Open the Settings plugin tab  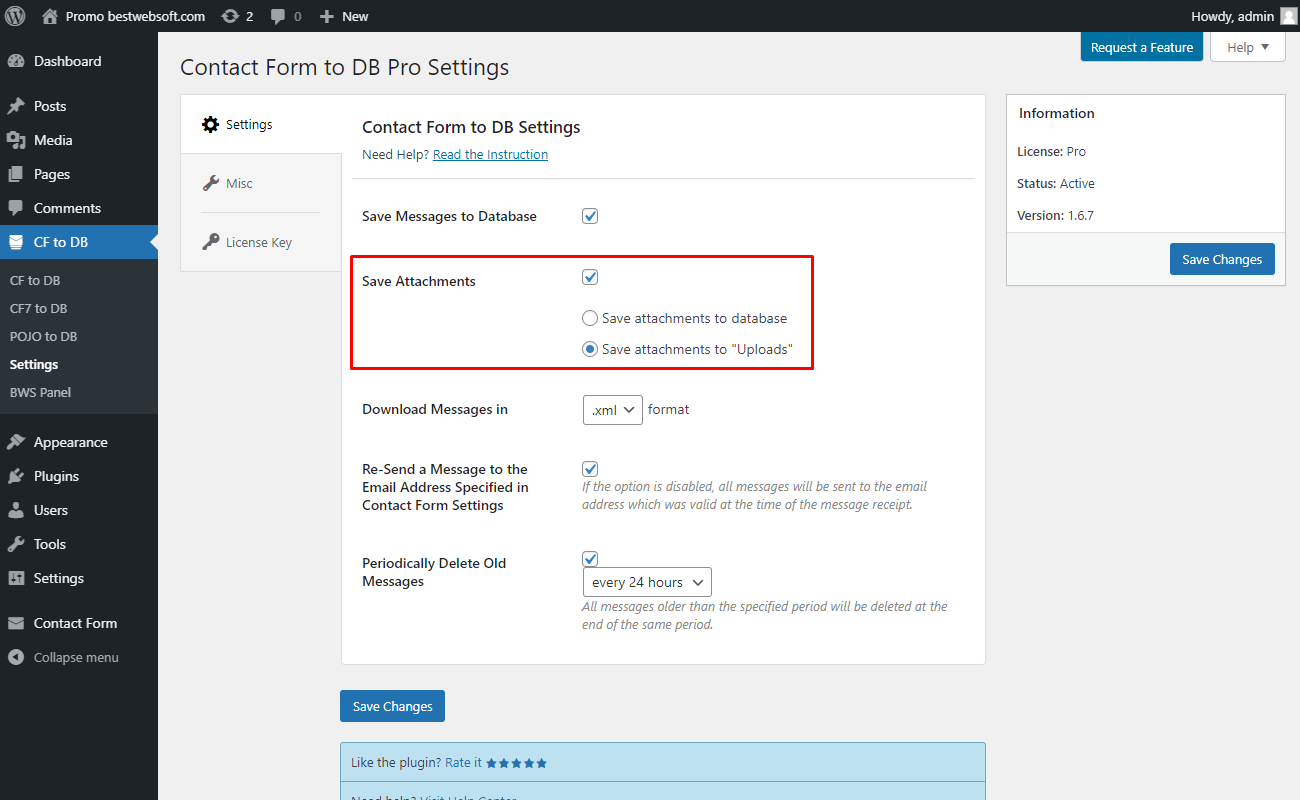click(x=261, y=125)
